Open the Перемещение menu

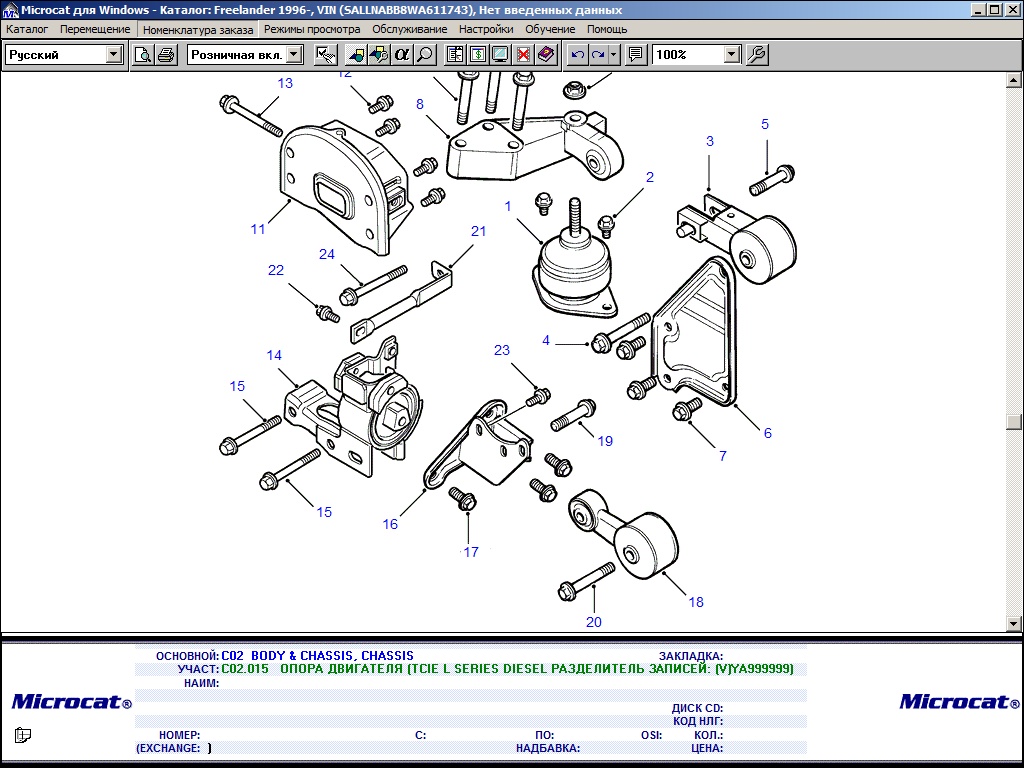[x=95, y=29]
